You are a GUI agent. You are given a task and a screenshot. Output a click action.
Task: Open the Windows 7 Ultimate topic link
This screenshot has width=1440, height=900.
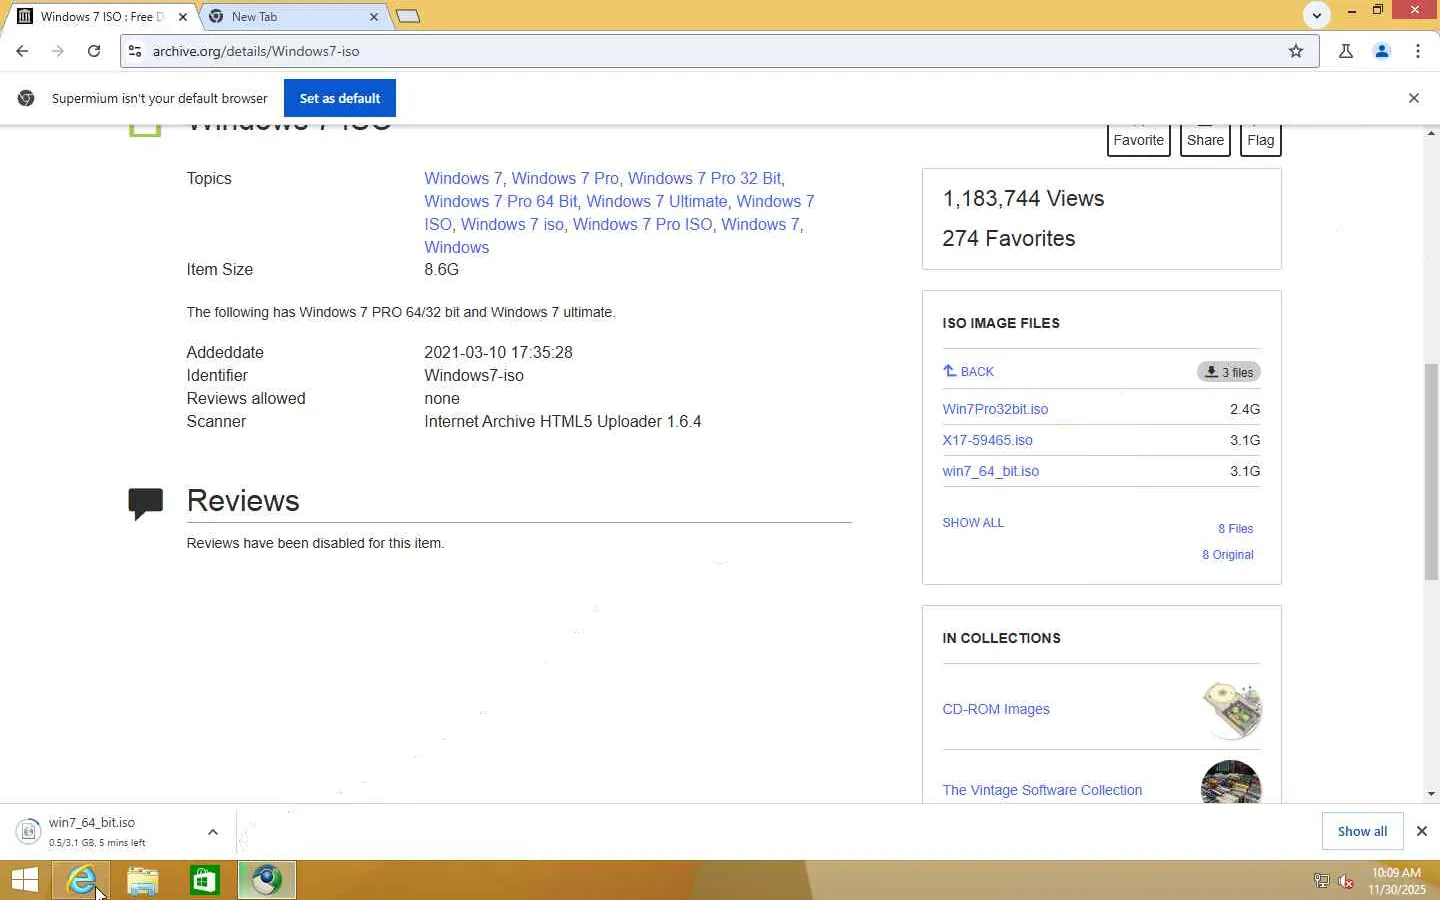point(656,201)
